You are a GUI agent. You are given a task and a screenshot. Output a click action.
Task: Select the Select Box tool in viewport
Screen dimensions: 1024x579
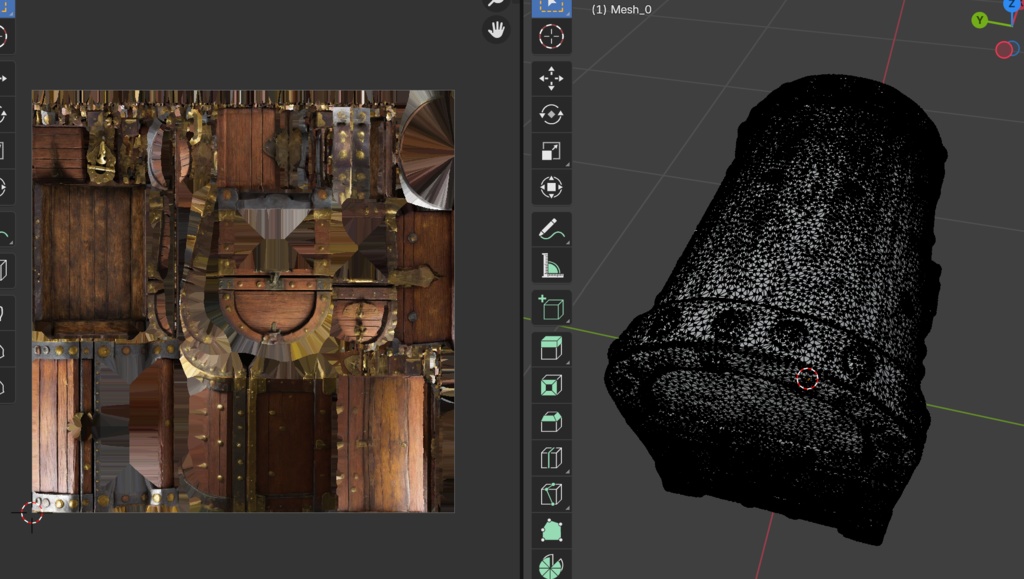point(551,6)
